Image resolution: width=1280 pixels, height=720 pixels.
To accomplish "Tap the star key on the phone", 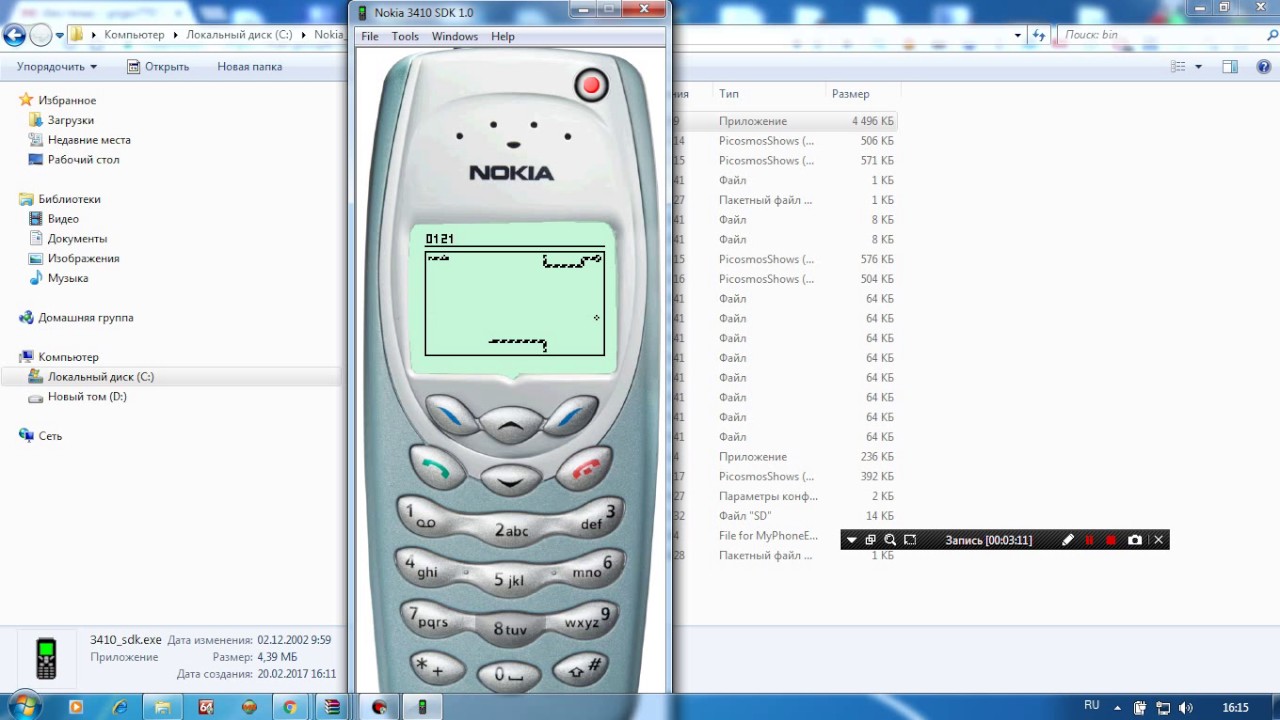I will (x=436, y=667).
